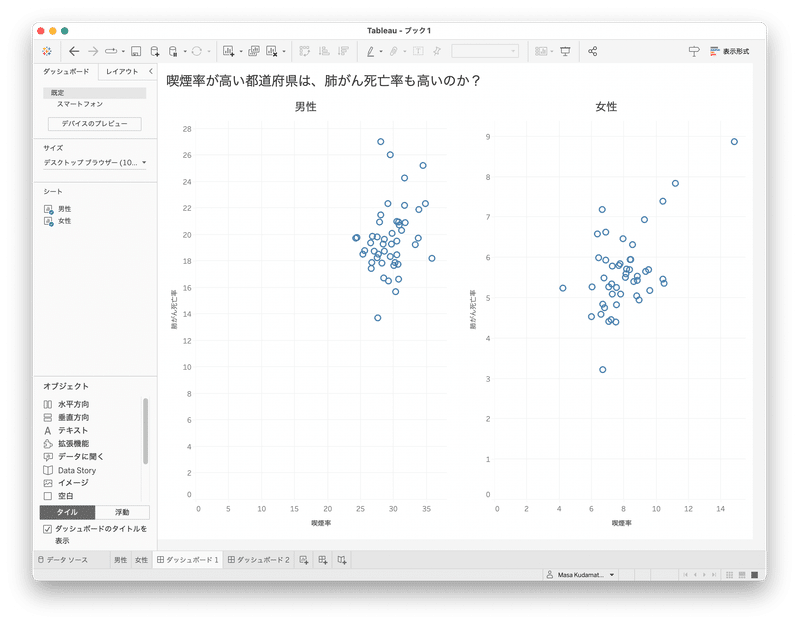This screenshot has width=800, height=625.
Task: Add new dashboard tab icon at bottom
Action: (x=322, y=560)
